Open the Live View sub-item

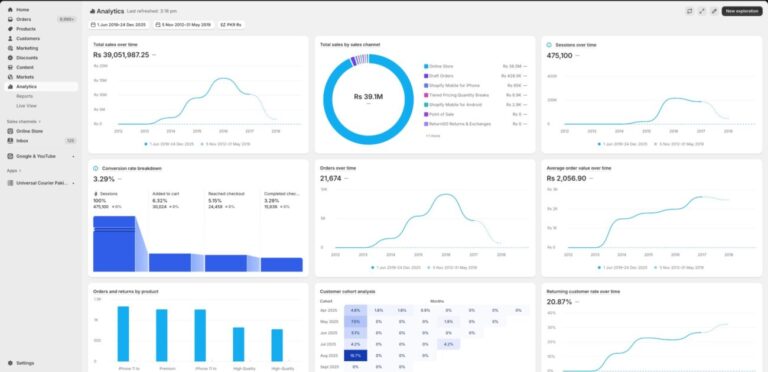pos(26,106)
